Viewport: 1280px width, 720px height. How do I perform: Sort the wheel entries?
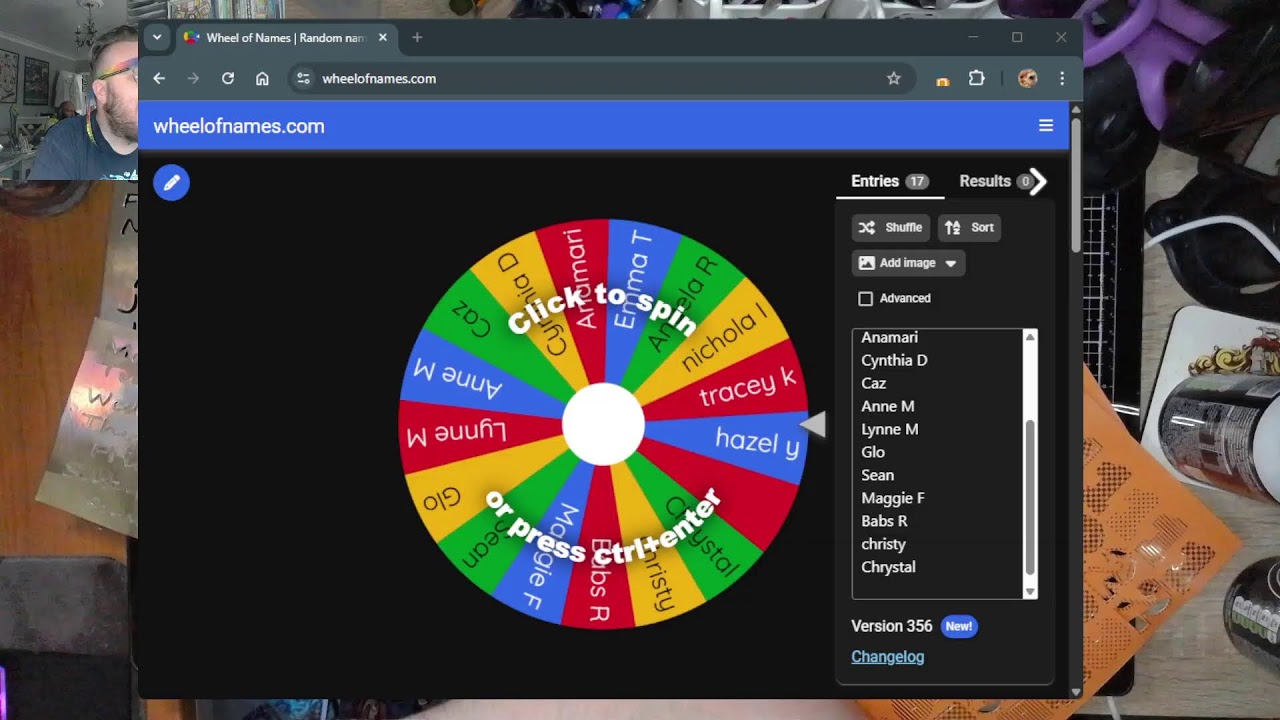[x=969, y=227]
